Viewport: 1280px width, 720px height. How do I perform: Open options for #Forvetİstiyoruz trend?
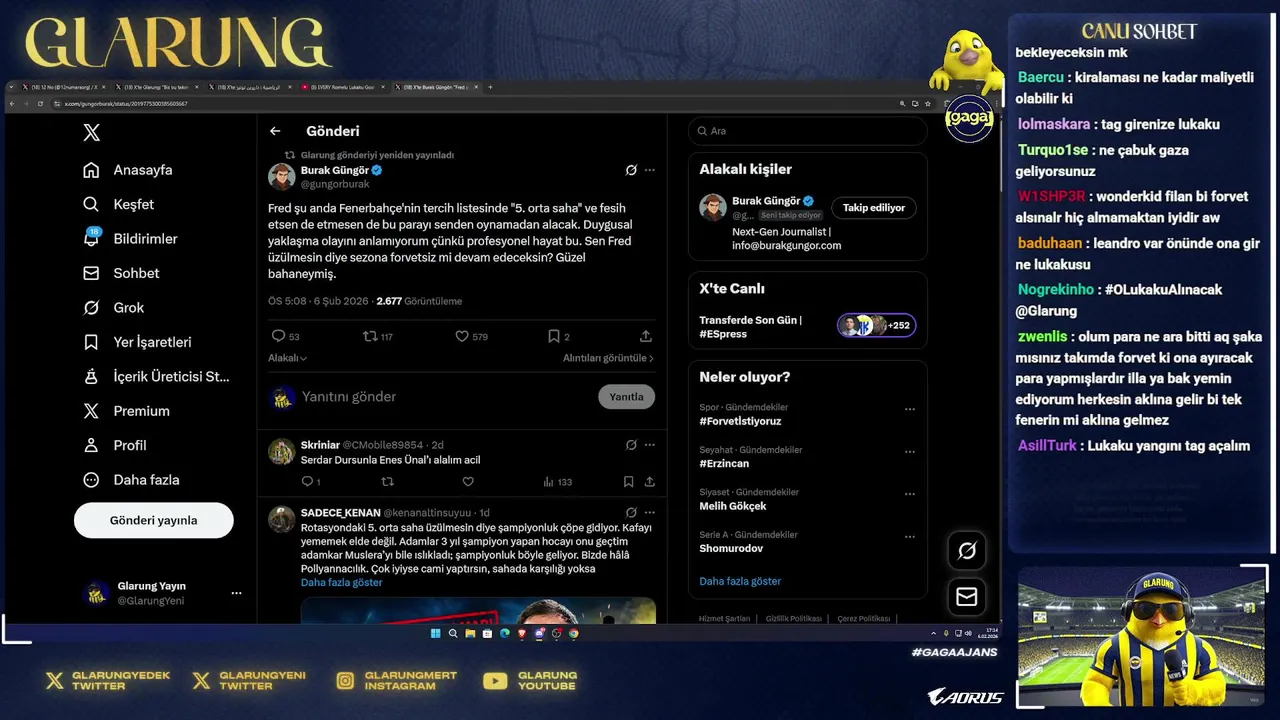click(910, 409)
